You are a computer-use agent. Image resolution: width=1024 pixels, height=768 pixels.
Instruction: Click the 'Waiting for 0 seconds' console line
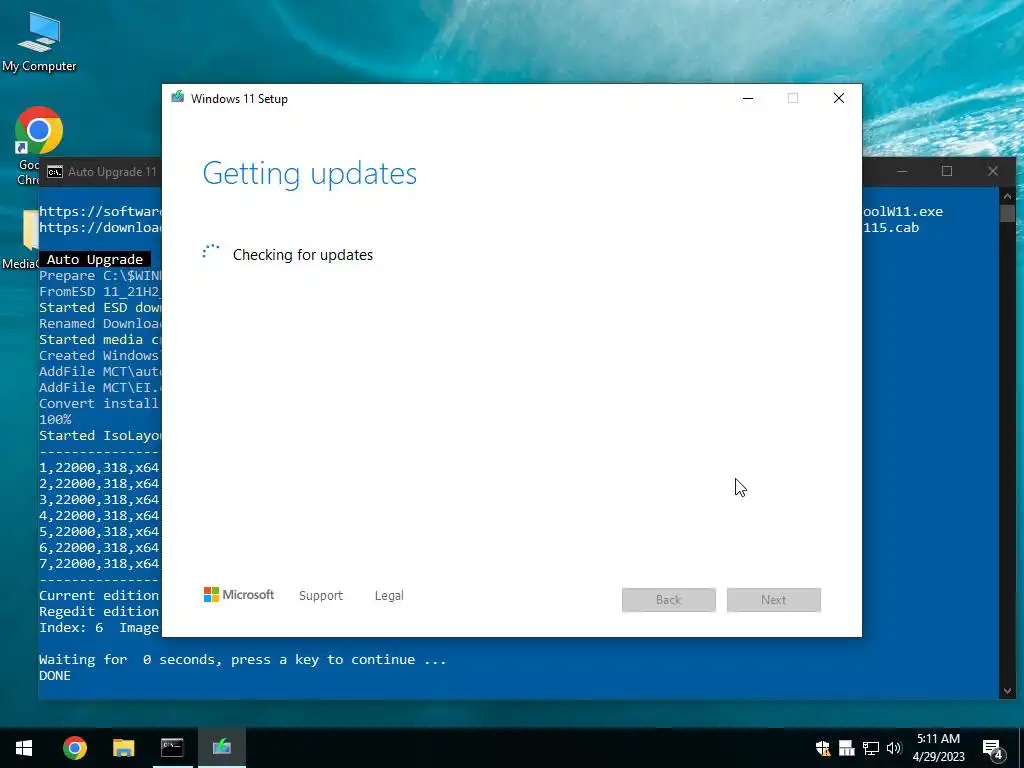[243, 660]
